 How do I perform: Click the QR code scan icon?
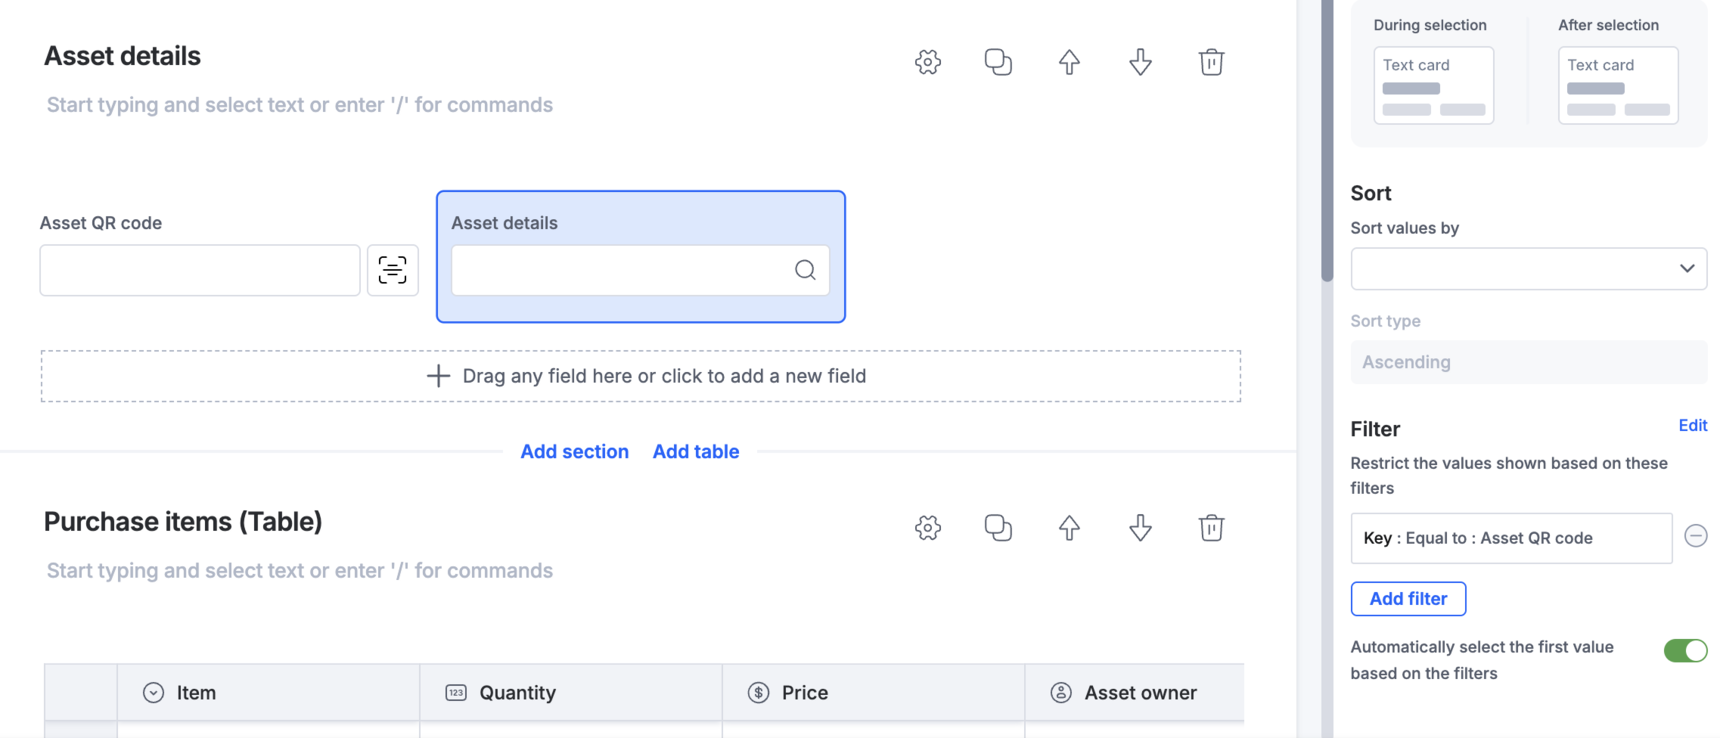[x=393, y=270]
